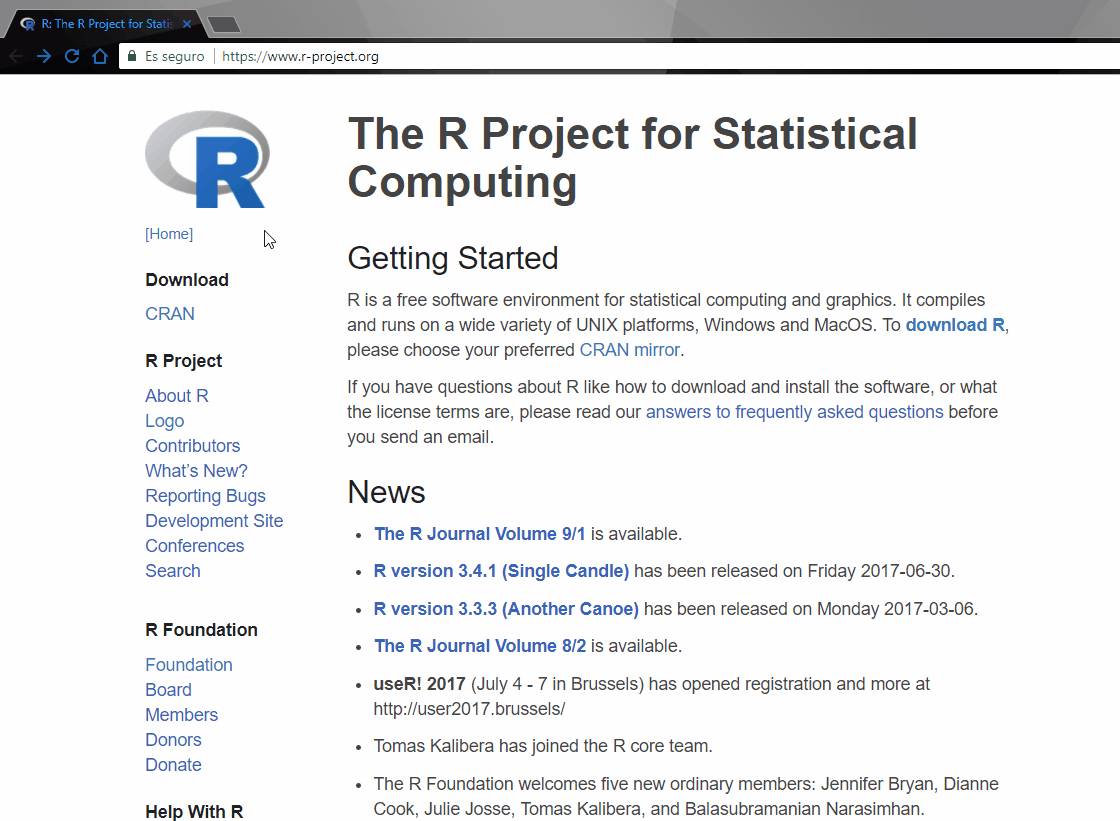Open R version 3.3.3 (Another Canoe)
The height and width of the screenshot is (821, 1120).
(x=506, y=609)
